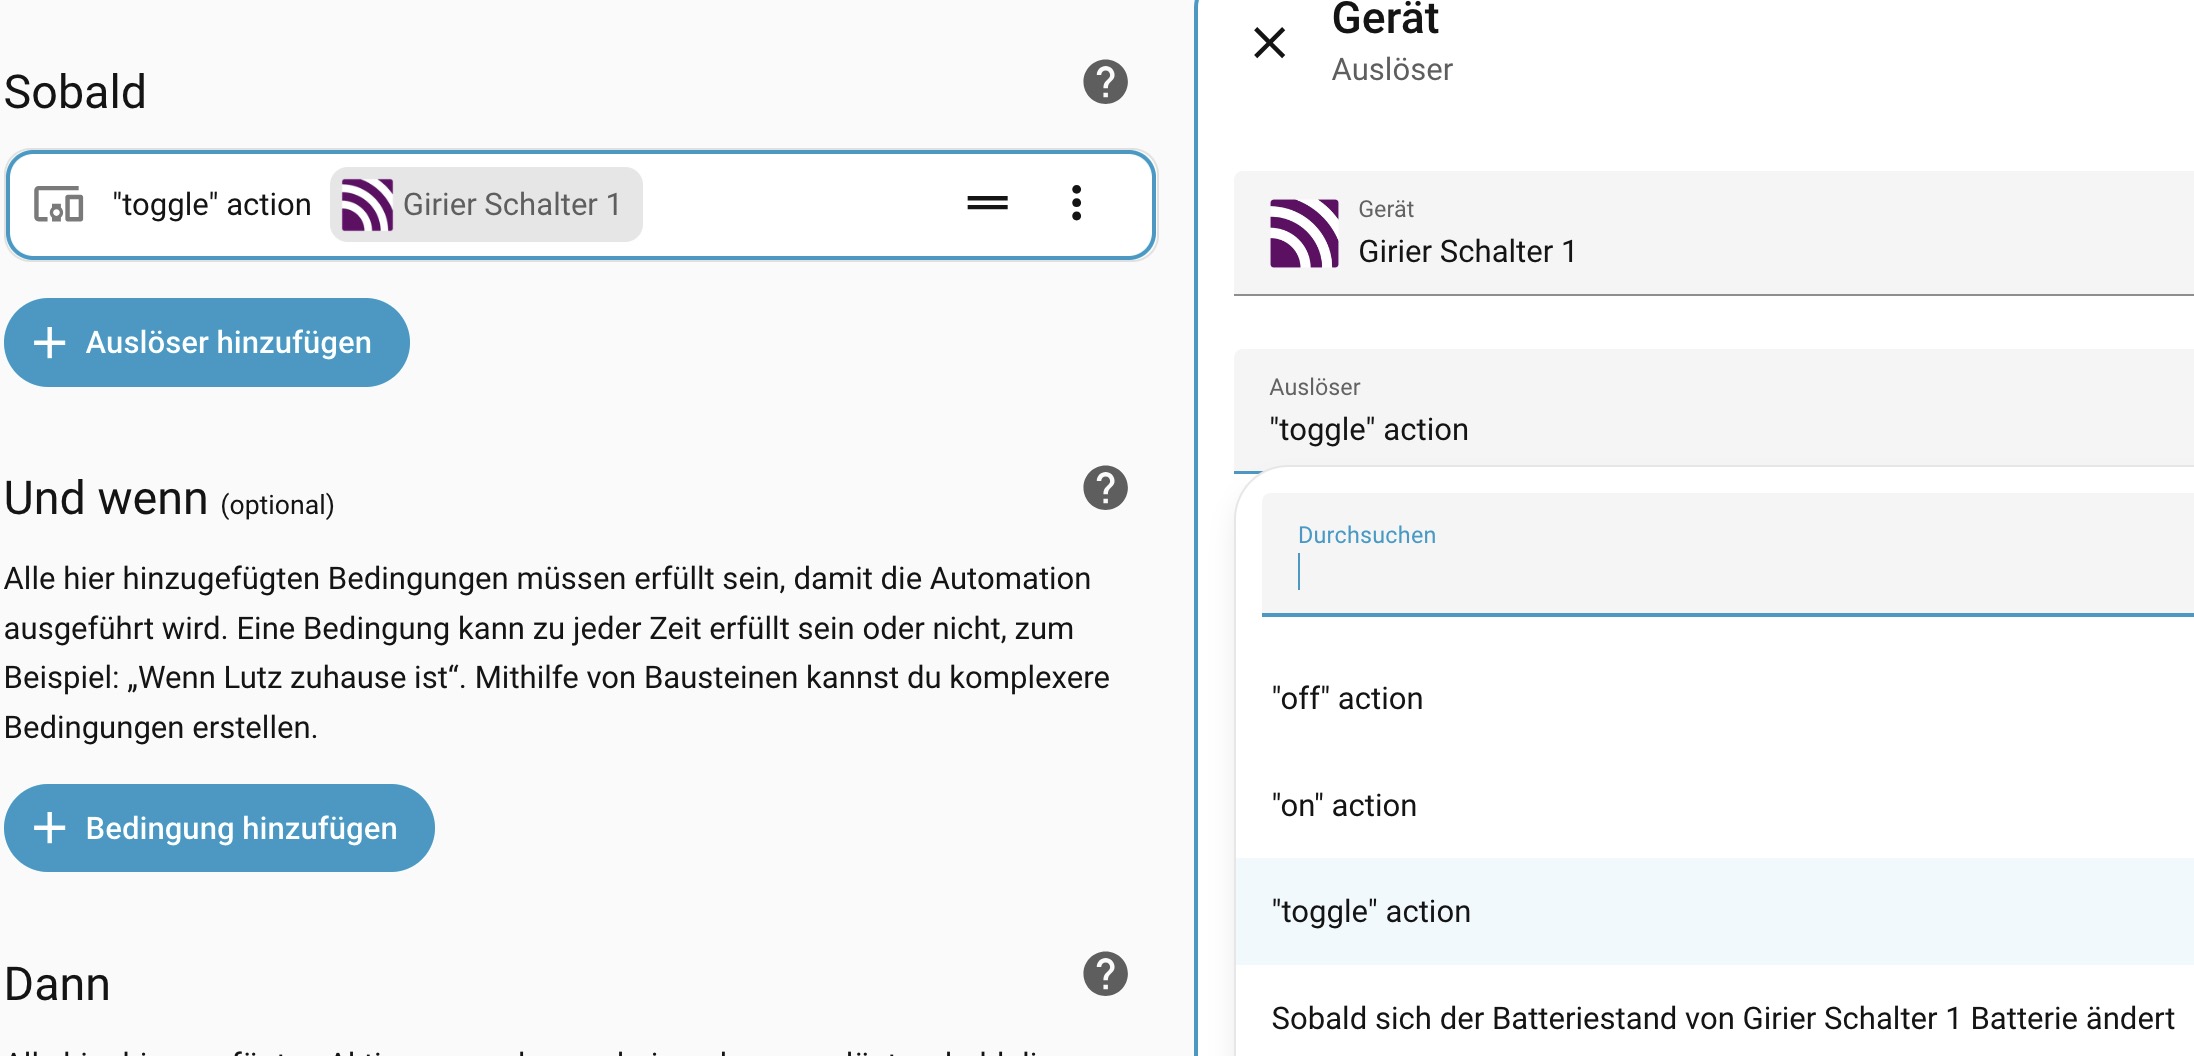Select the "on" action option
The image size is (2194, 1056).
(1343, 805)
